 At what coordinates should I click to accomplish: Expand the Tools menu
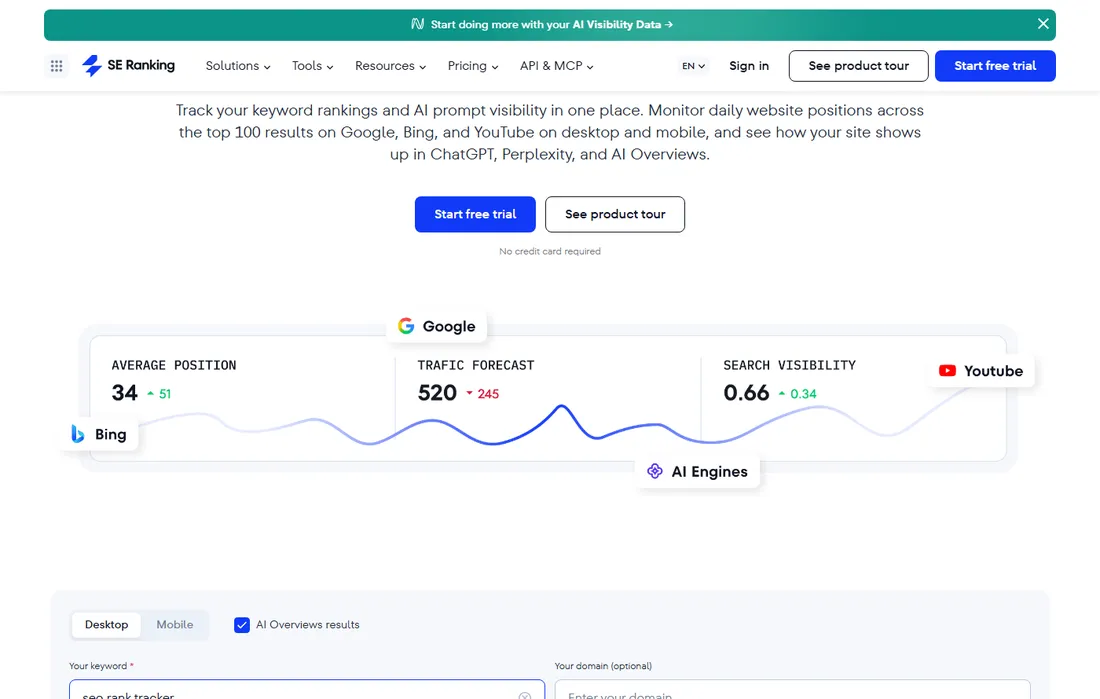[x=312, y=66]
